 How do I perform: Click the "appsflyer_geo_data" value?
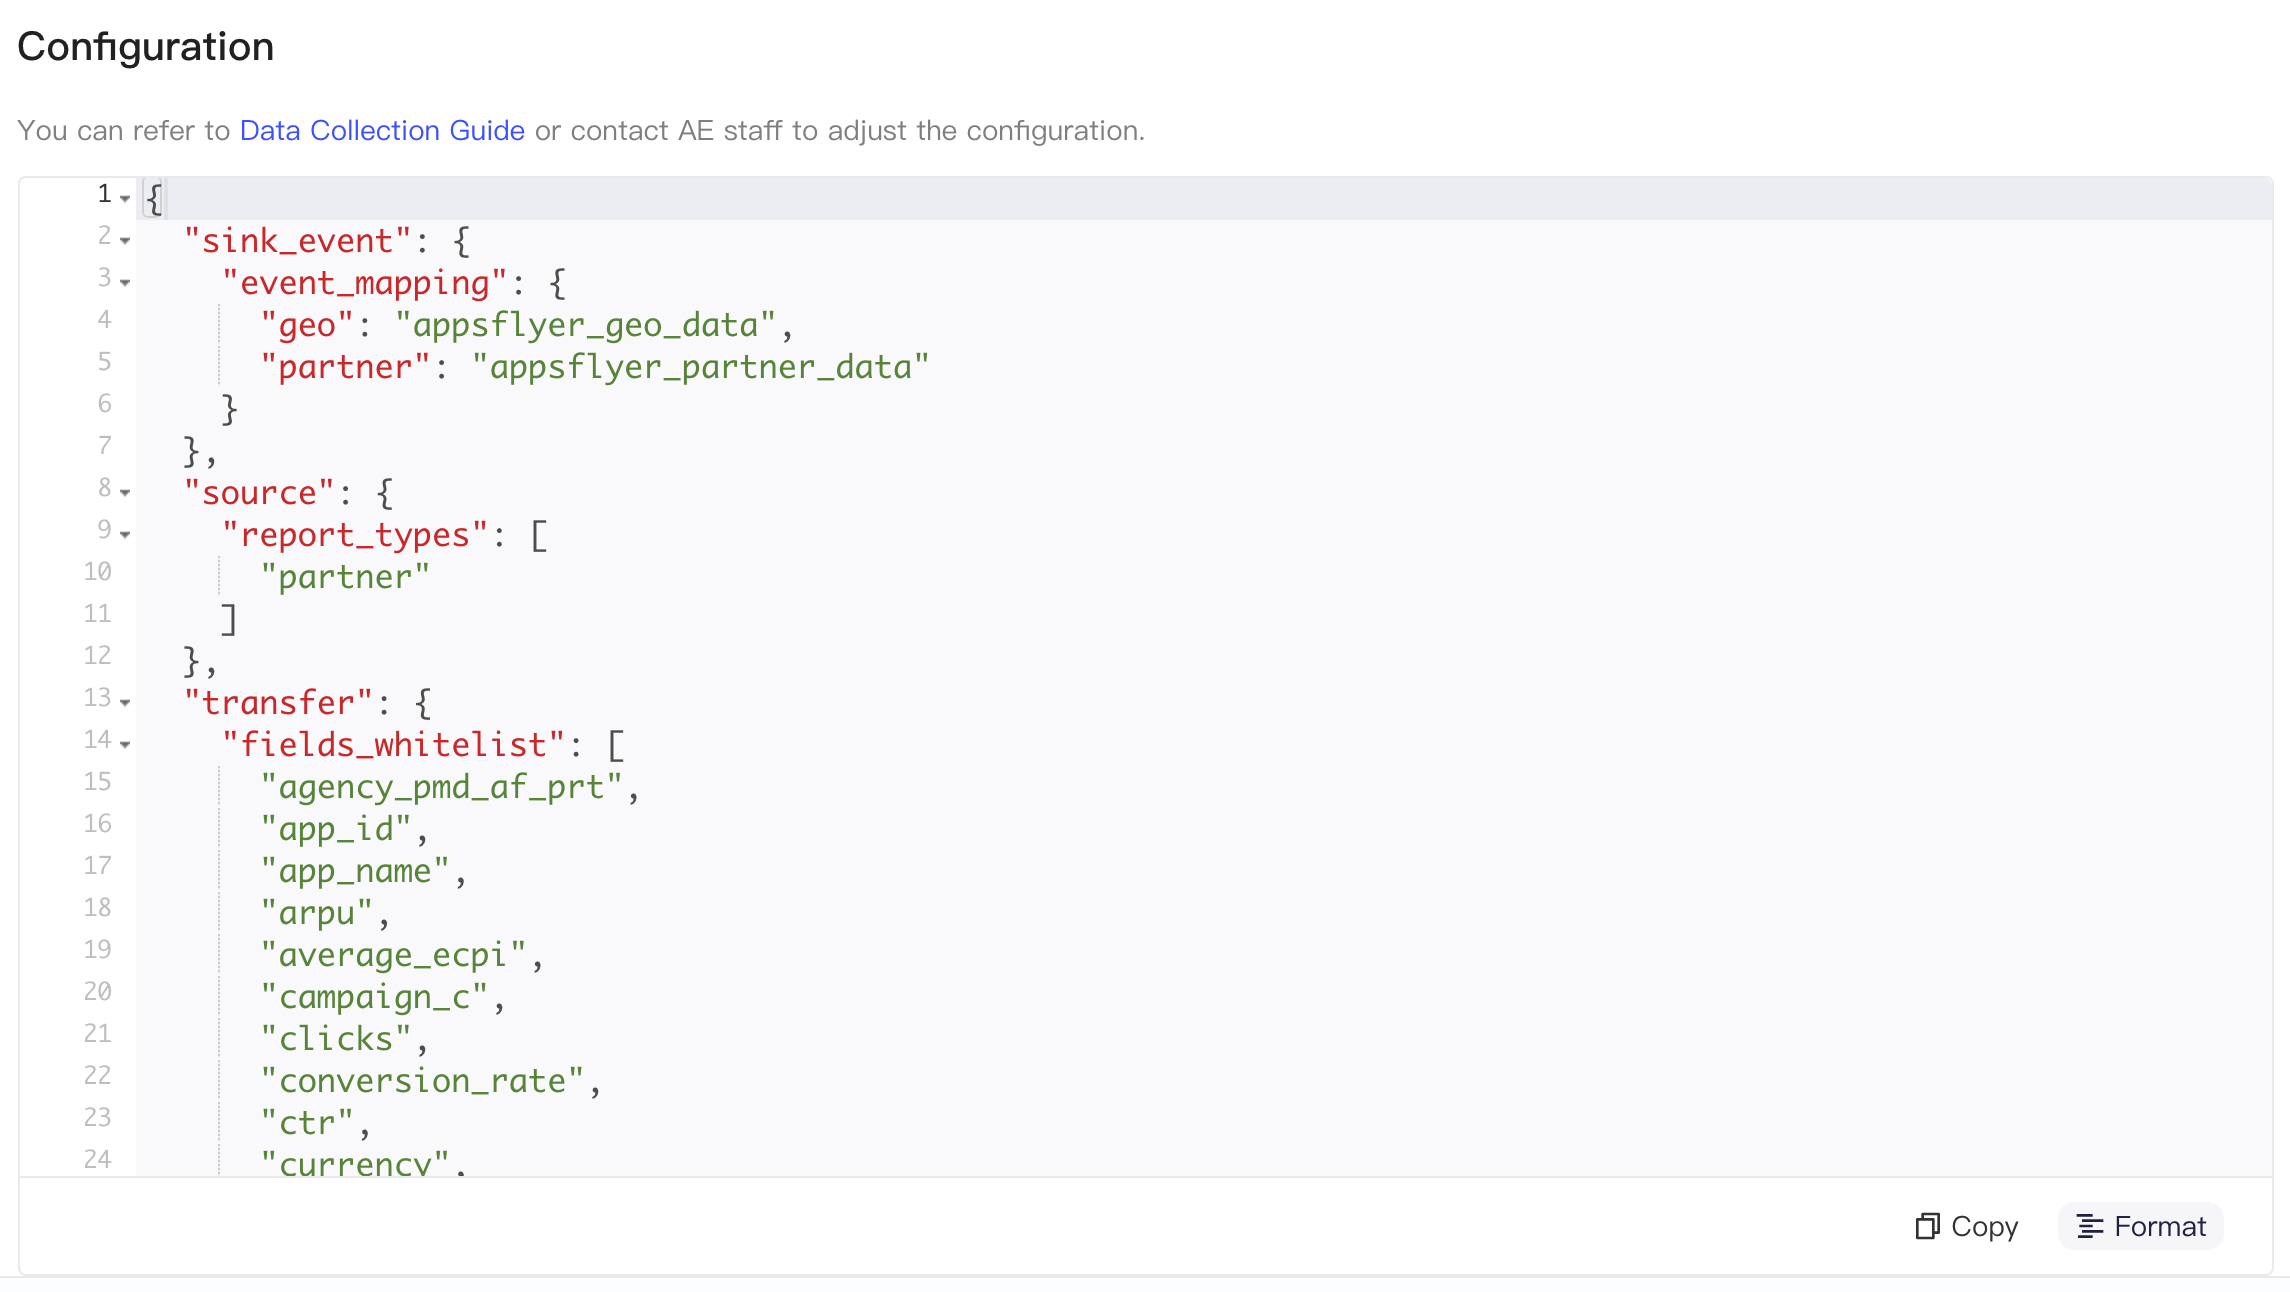coord(585,325)
